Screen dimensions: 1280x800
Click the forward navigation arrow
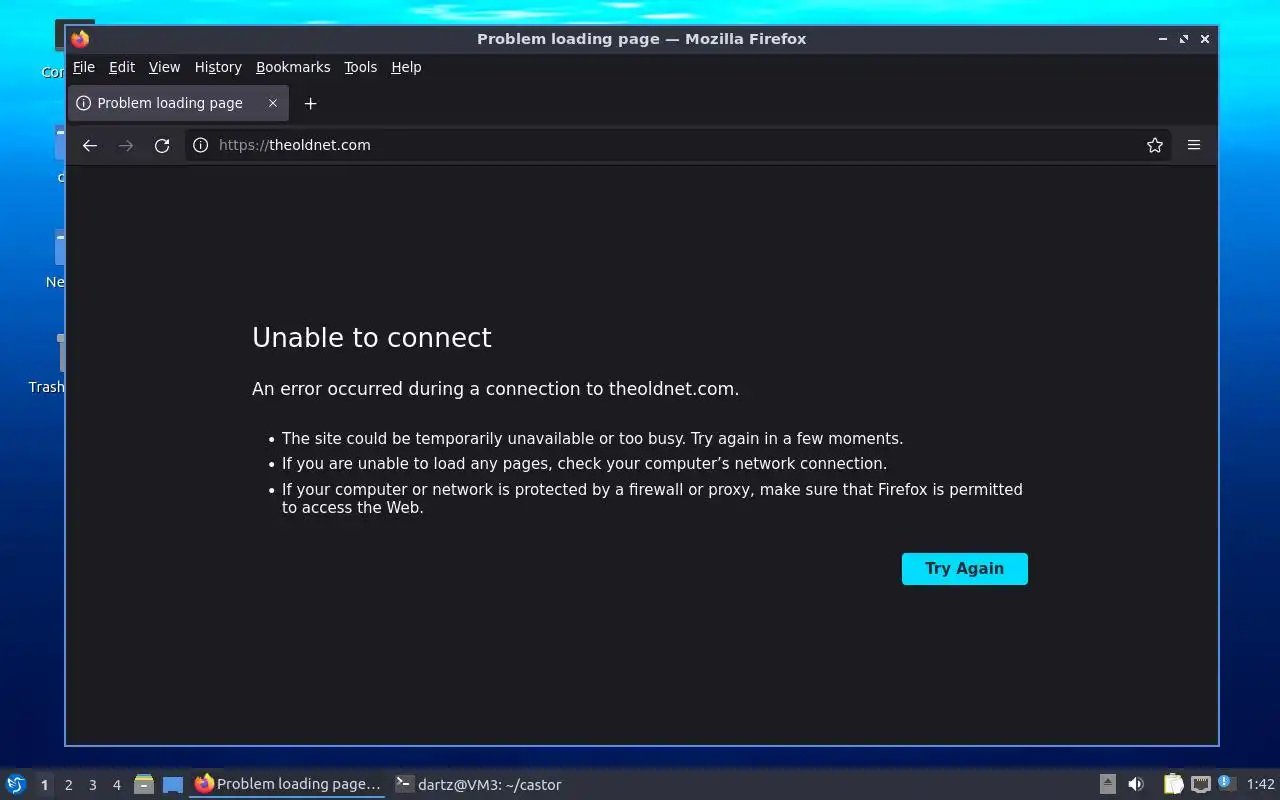[126, 145]
